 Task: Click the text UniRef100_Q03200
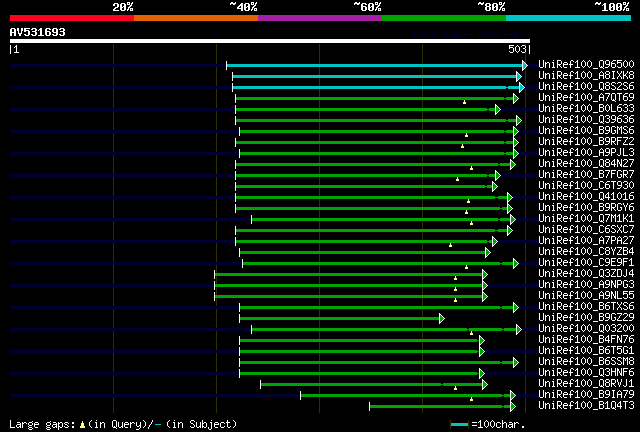586,329
